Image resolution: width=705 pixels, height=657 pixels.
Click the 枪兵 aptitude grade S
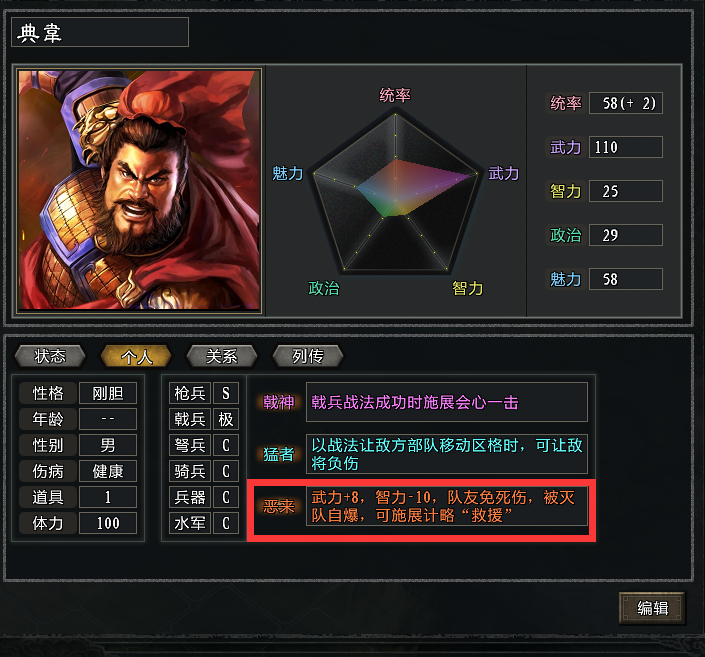[226, 393]
